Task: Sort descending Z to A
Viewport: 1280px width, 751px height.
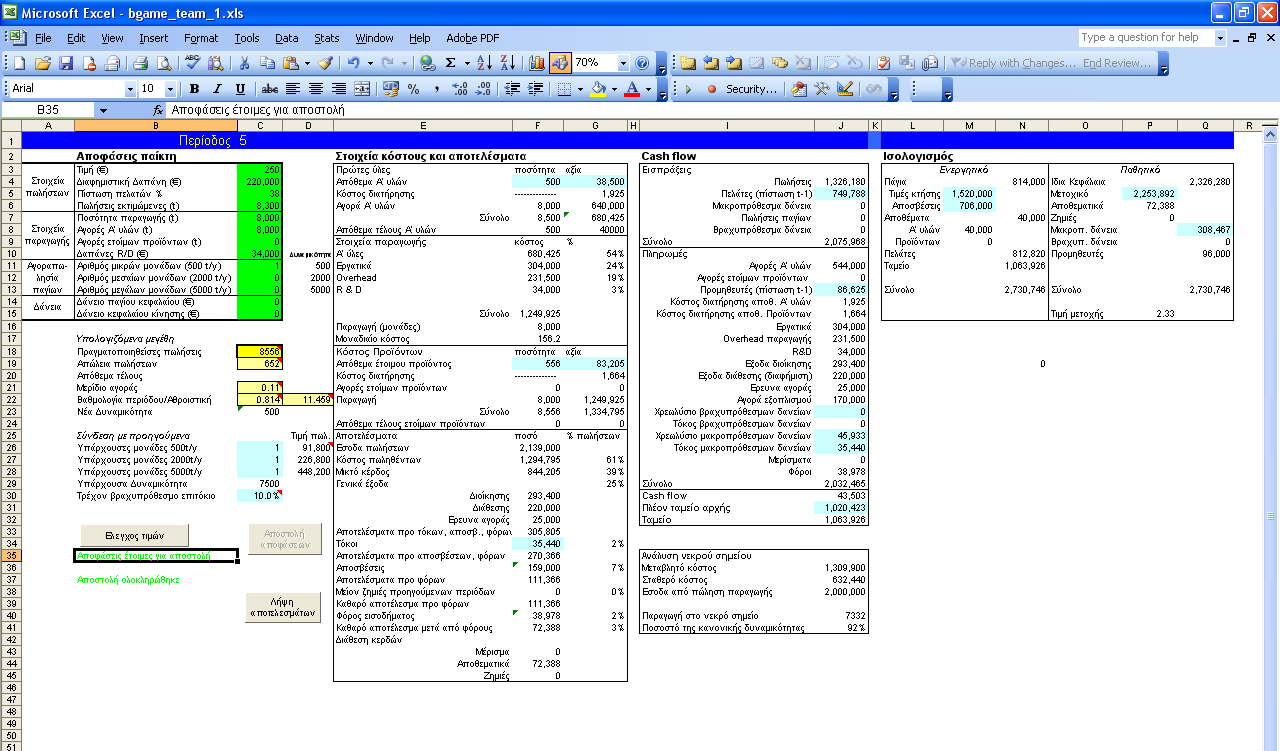Action: pos(508,63)
